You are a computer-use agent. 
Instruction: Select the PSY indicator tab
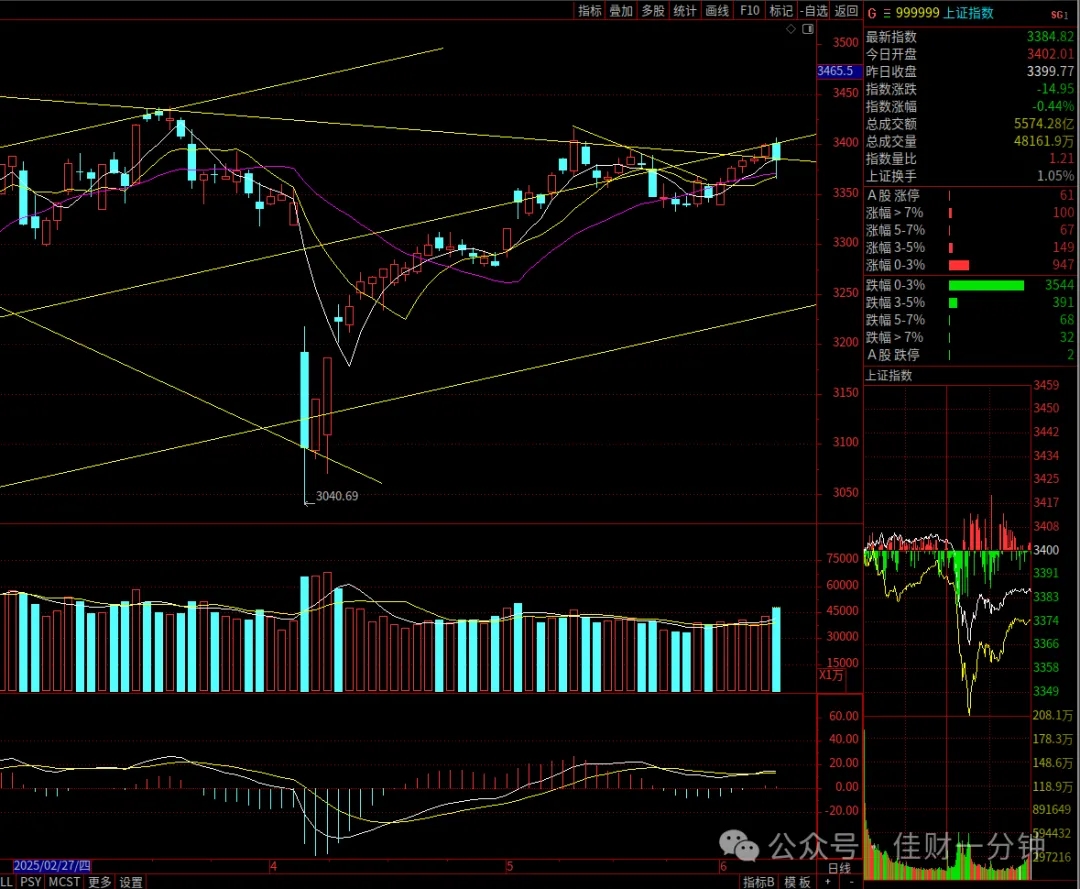[x=30, y=881]
